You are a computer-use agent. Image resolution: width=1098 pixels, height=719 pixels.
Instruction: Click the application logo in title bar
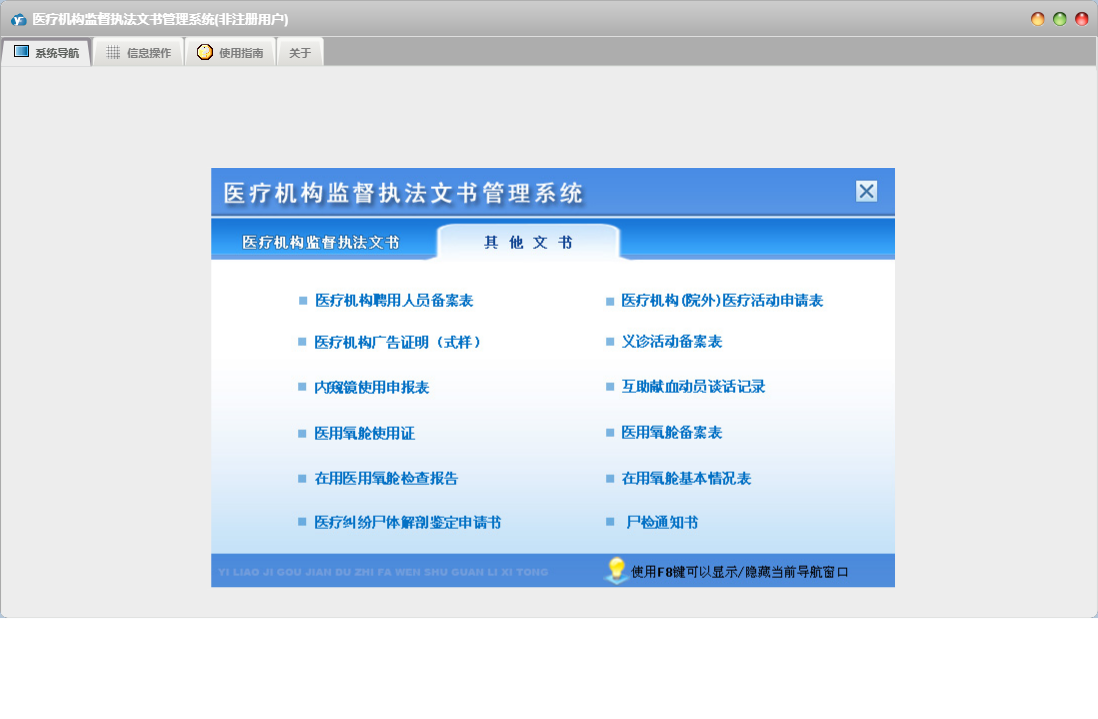(x=18, y=20)
